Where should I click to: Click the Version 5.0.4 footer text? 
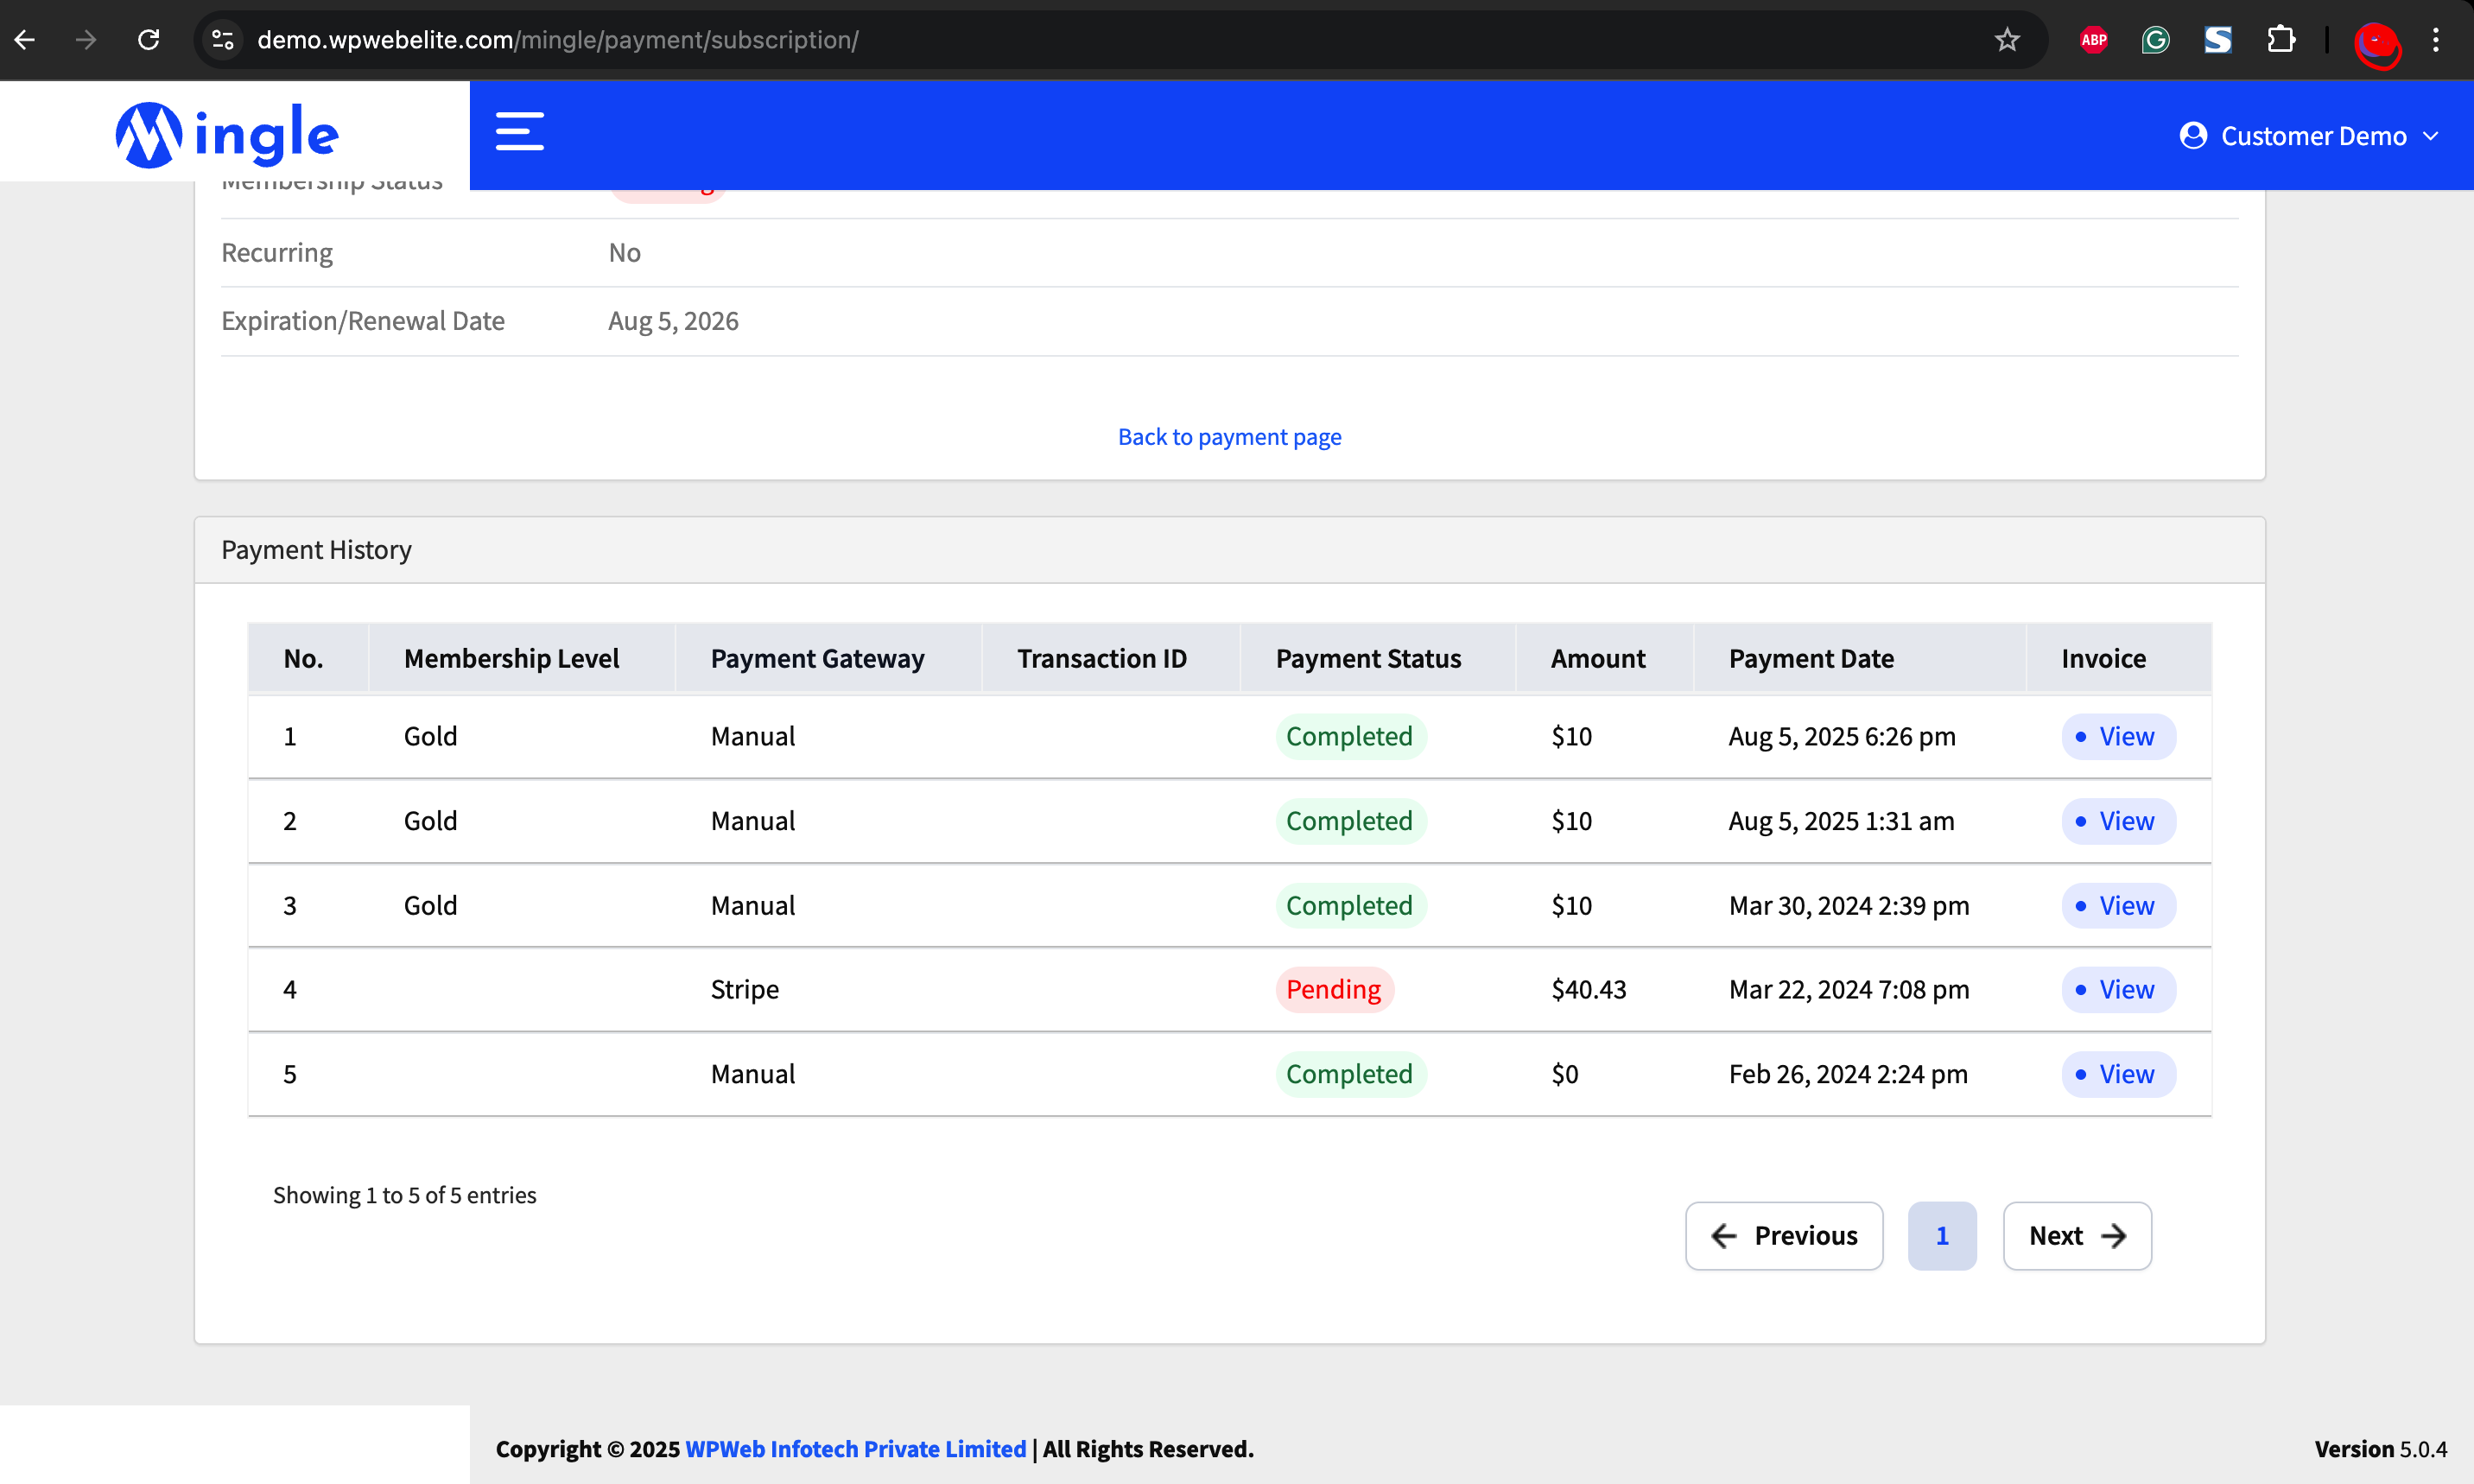coord(2380,1449)
